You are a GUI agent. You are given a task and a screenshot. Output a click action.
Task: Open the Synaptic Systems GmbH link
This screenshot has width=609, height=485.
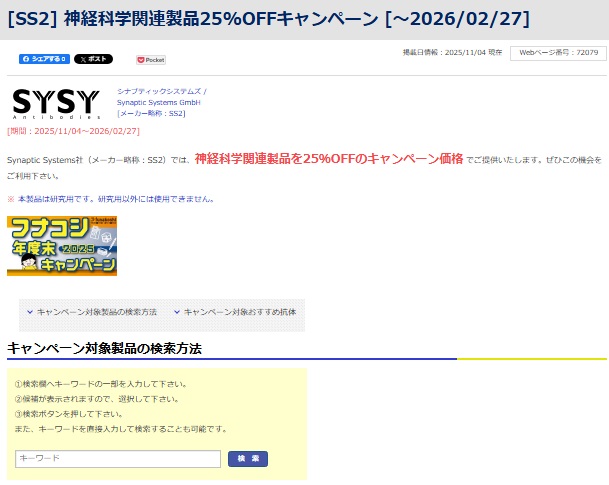pos(159,102)
